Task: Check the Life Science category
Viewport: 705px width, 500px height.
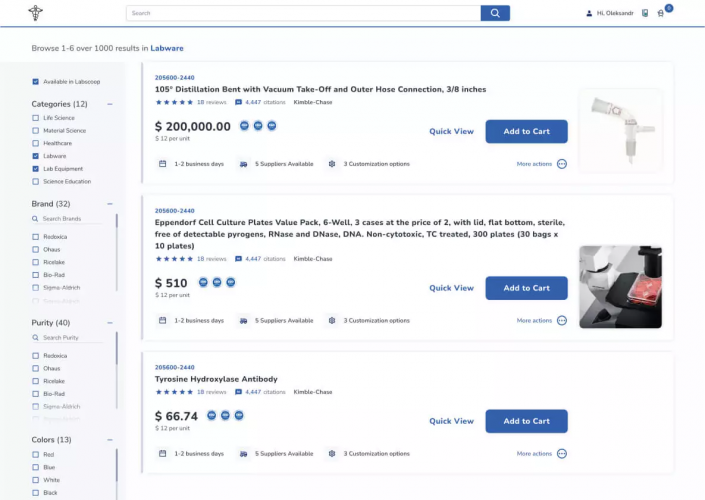Action: pyautogui.click(x=36, y=118)
